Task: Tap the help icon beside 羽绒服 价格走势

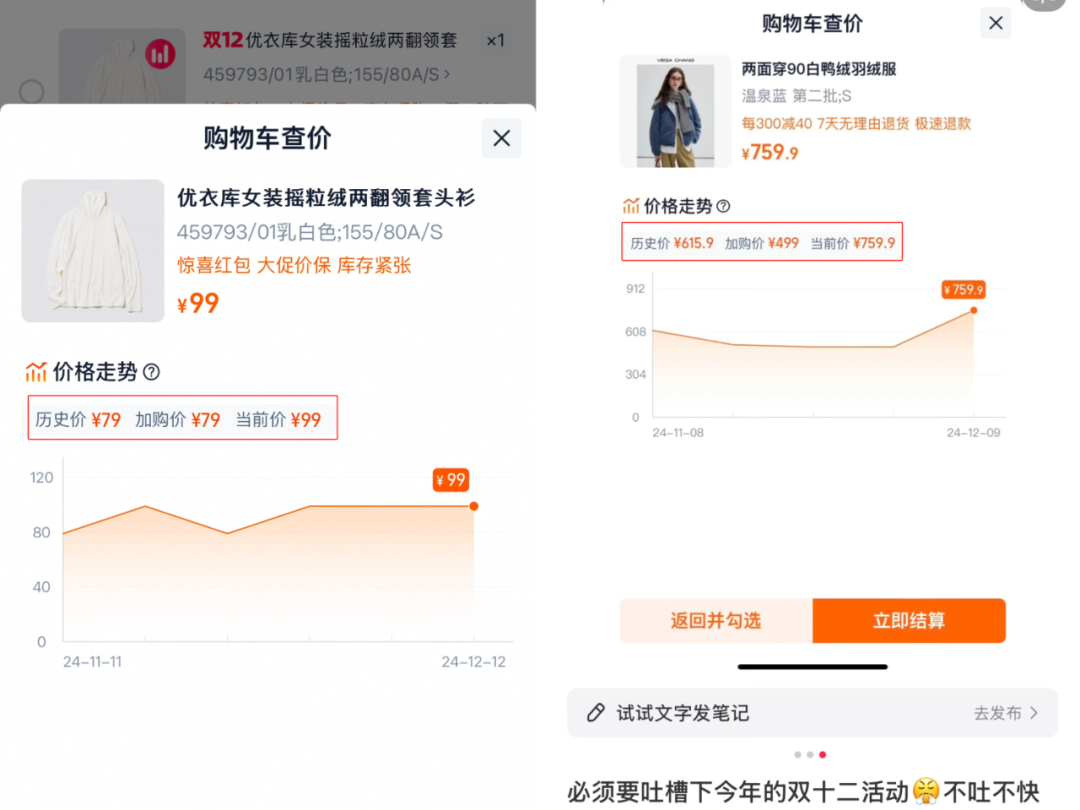Action: tap(723, 206)
